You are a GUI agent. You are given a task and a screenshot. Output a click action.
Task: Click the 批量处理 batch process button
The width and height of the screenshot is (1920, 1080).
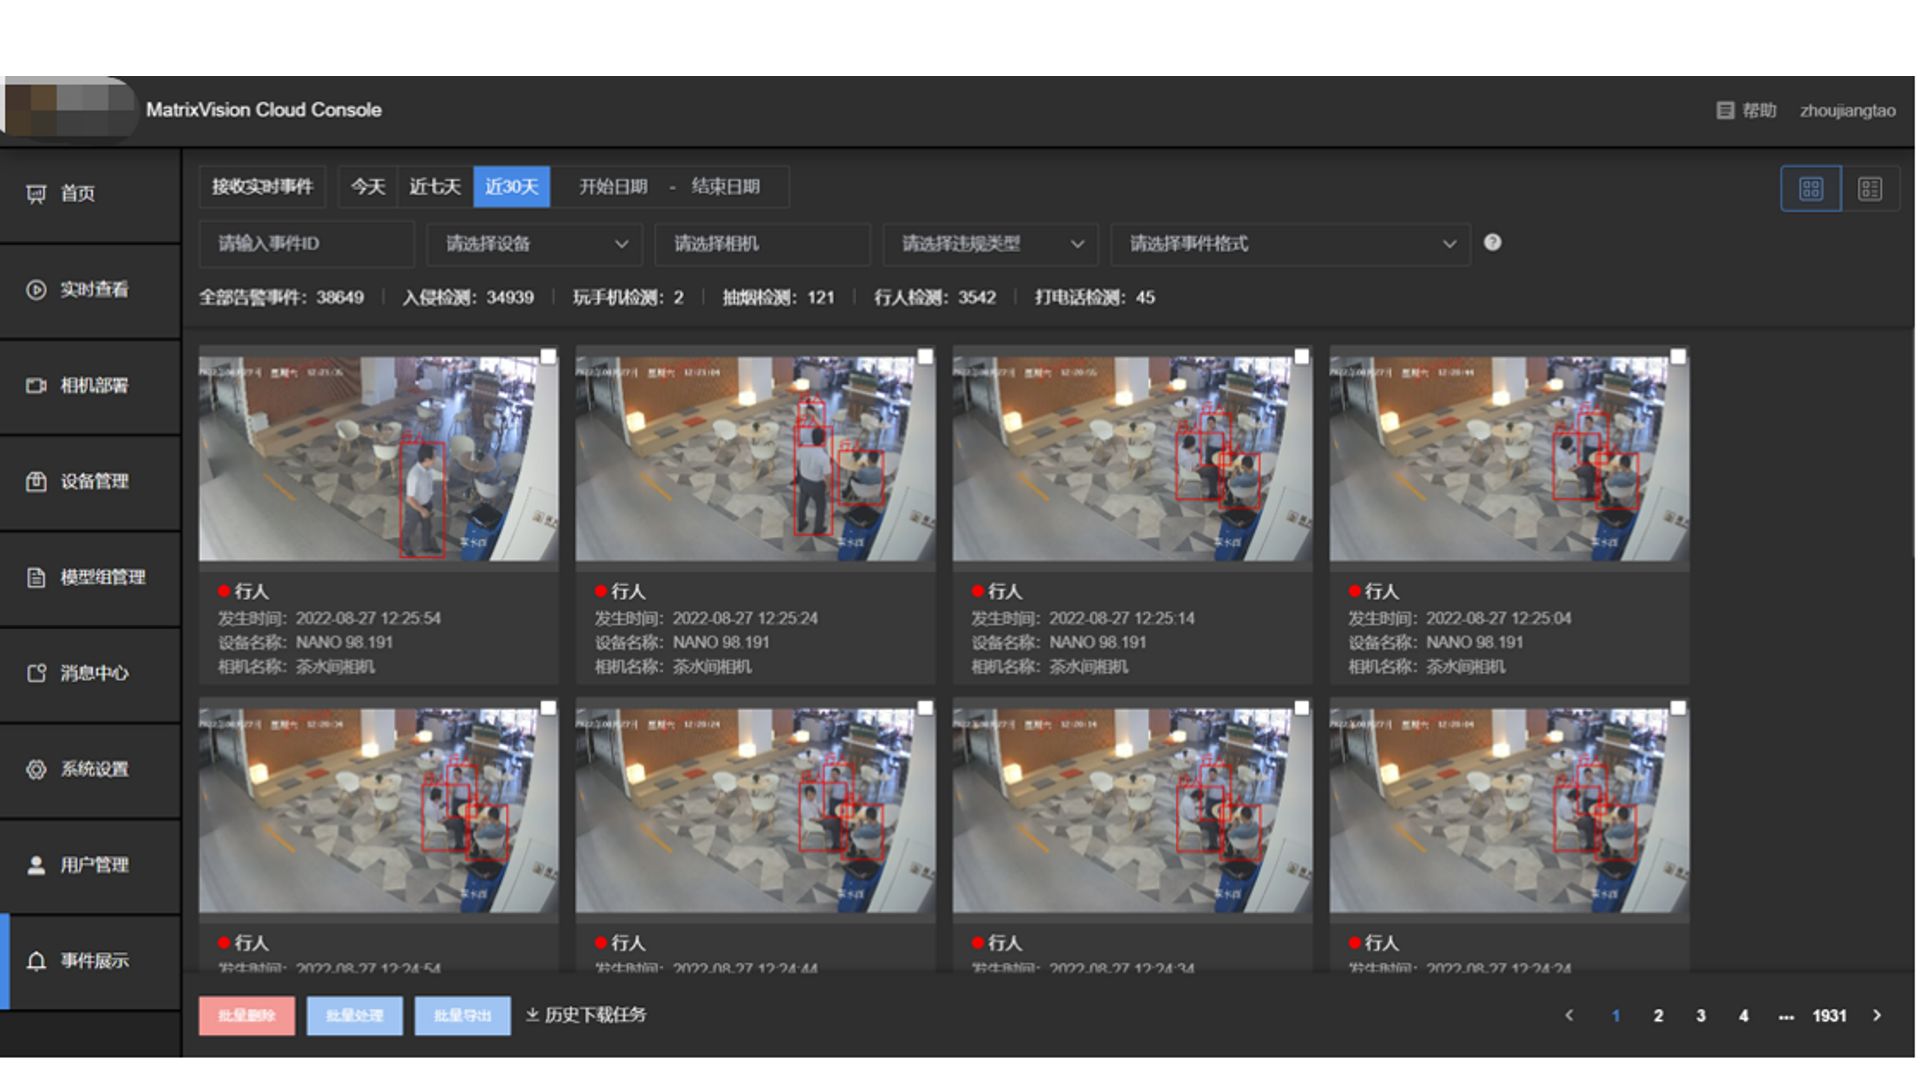pyautogui.click(x=355, y=1016)
